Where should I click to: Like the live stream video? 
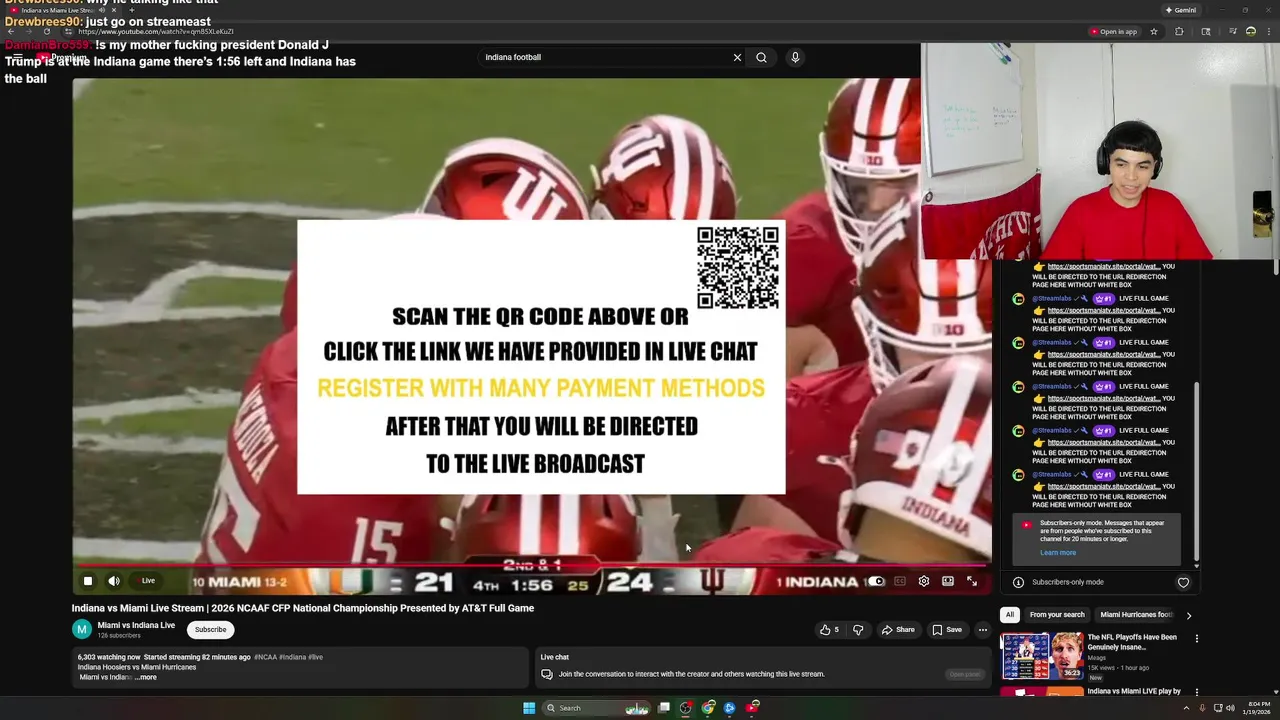point(830,630)
